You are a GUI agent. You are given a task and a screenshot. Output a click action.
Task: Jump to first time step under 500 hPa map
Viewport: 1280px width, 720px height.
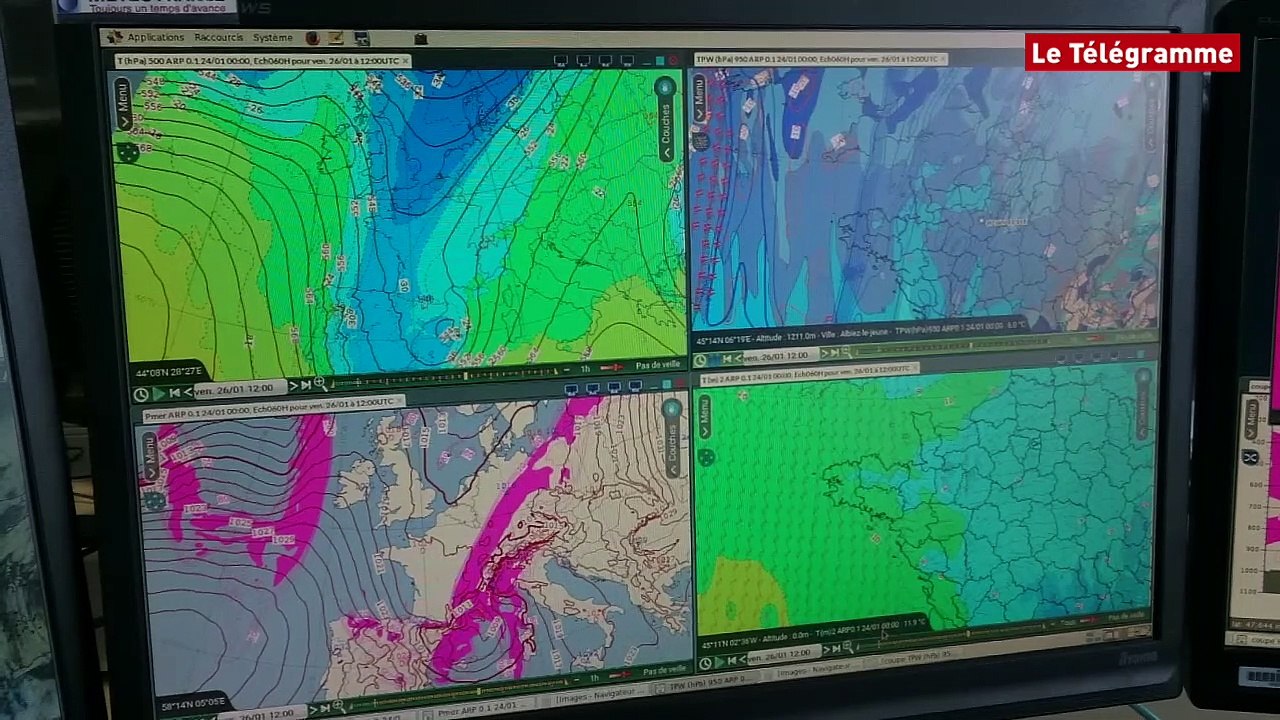(x=174, y=392)
